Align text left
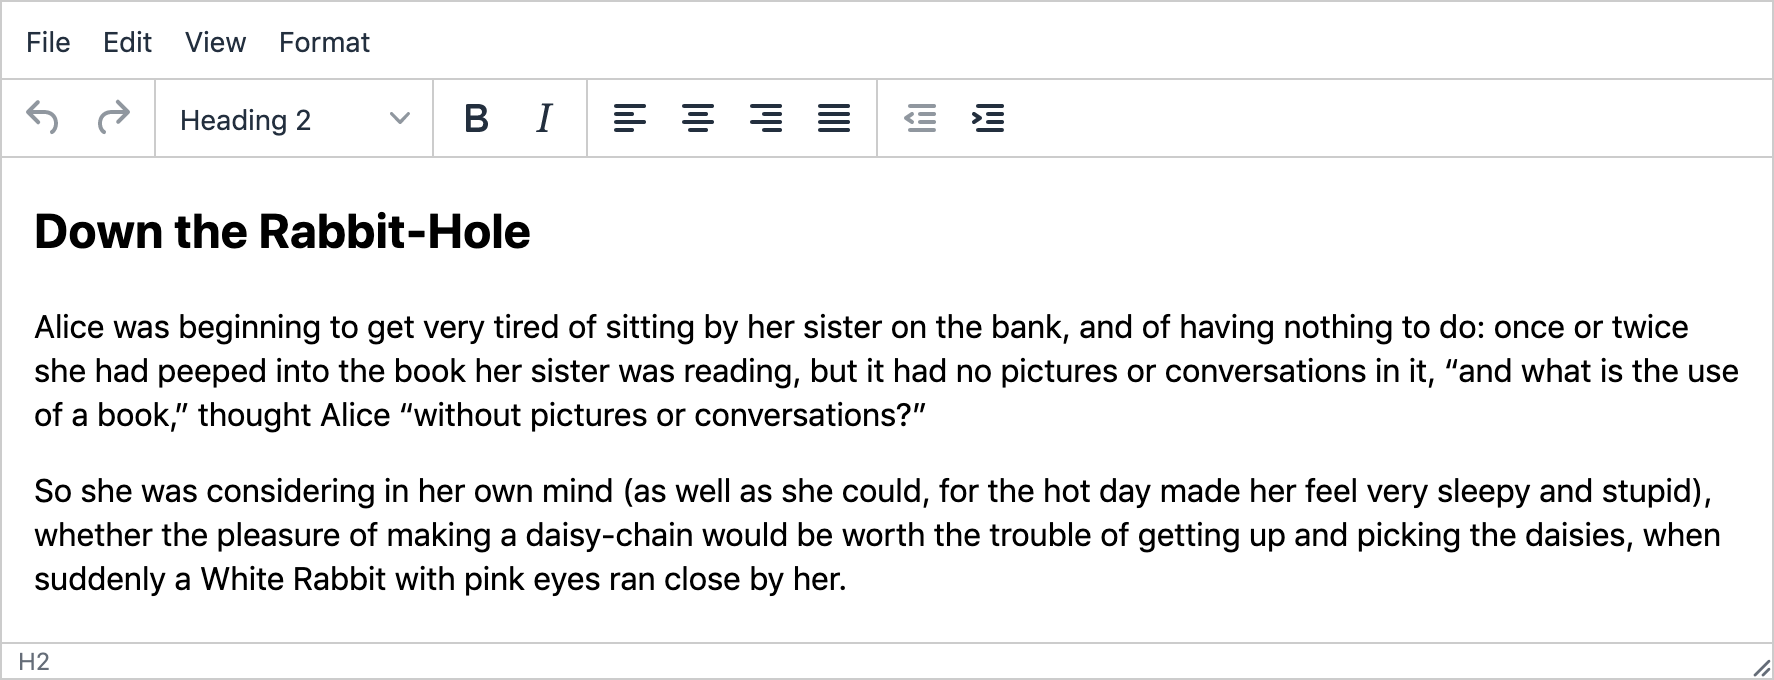 click(x=629, y=118)
